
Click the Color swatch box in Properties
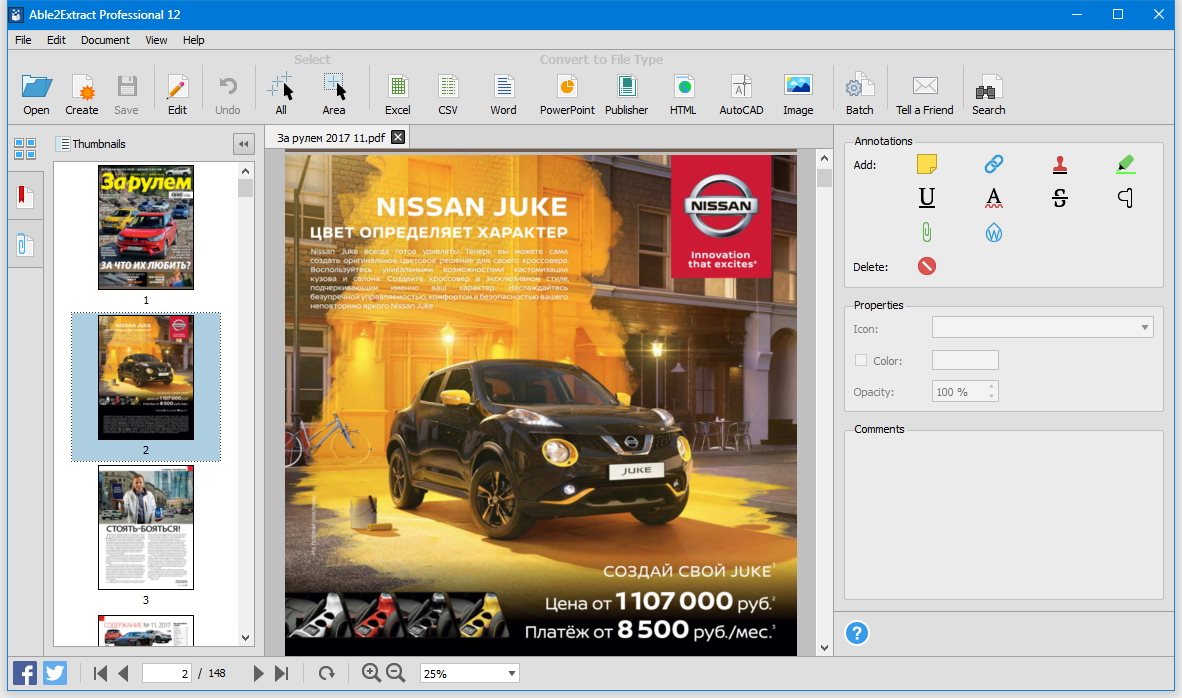965,361
